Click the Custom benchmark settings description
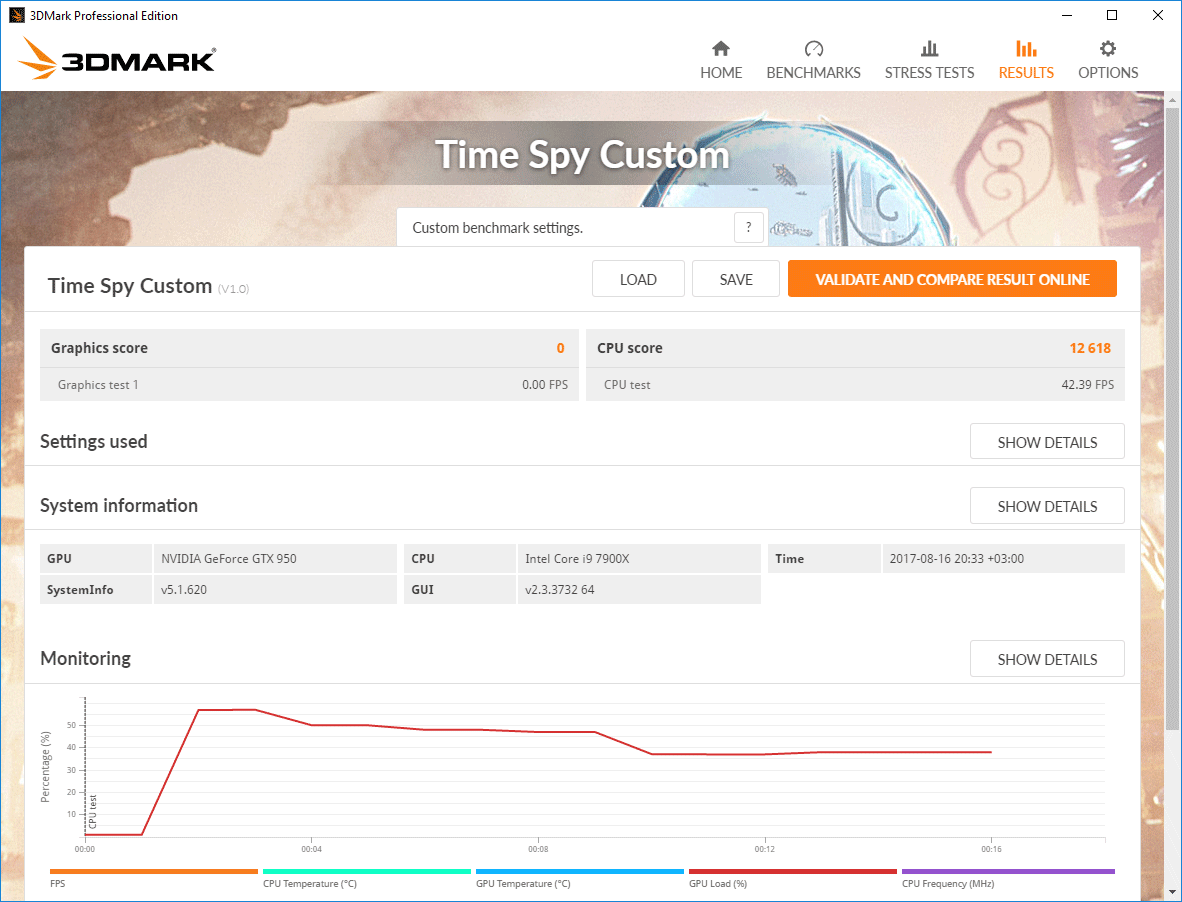The width and height of the screenshot is (1182, 902). (x=498, y=228)
